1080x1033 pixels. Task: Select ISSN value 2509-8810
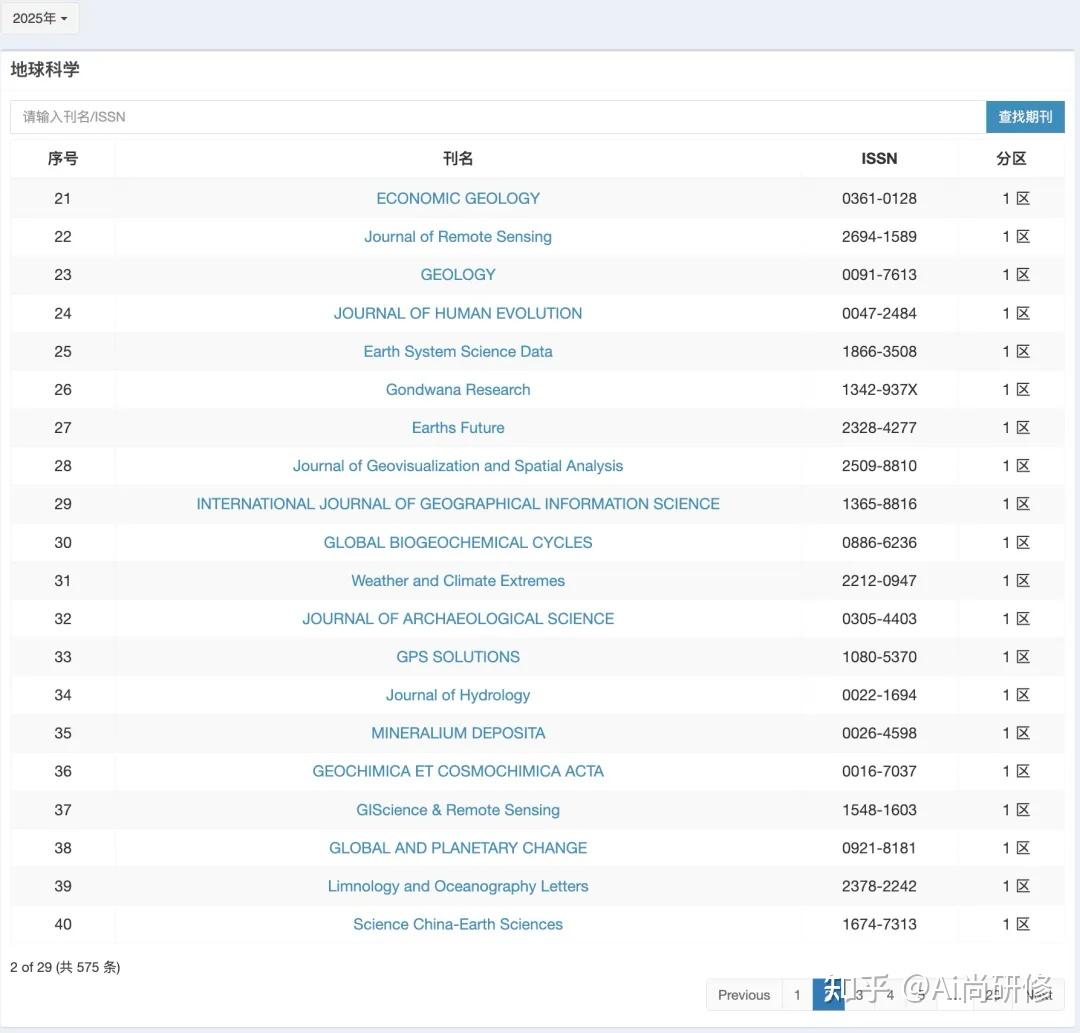tap(880, 466)
